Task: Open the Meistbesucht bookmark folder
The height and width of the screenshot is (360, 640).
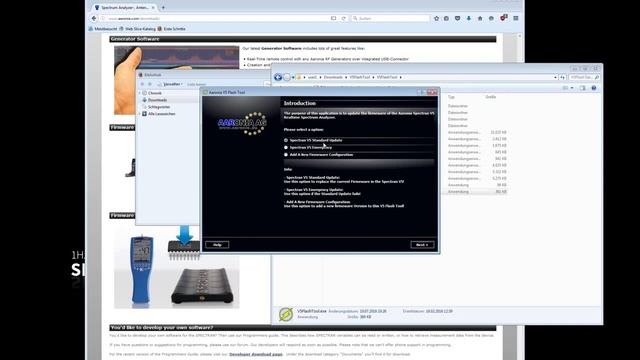Action: pyautogui.click(x=103, y=29)
